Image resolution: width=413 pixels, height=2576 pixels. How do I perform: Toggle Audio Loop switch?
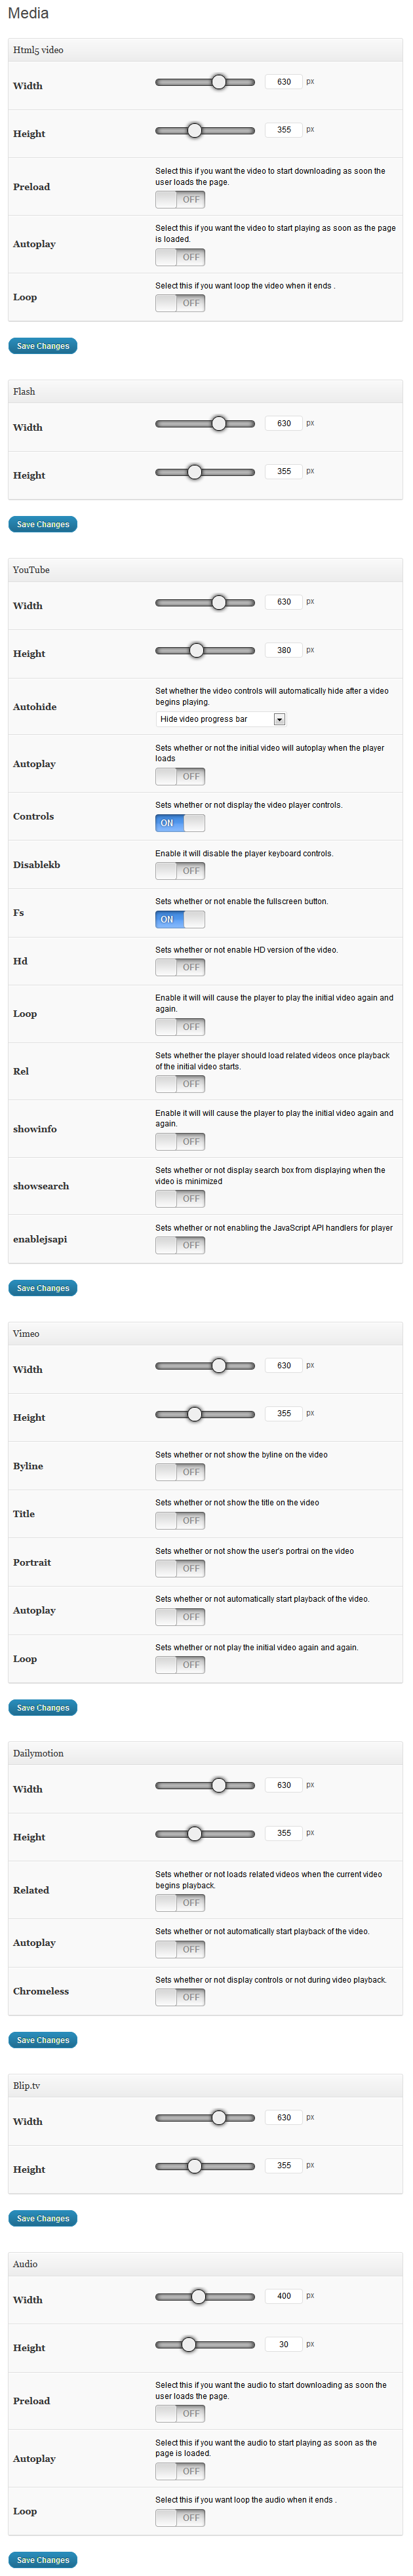180,2518
